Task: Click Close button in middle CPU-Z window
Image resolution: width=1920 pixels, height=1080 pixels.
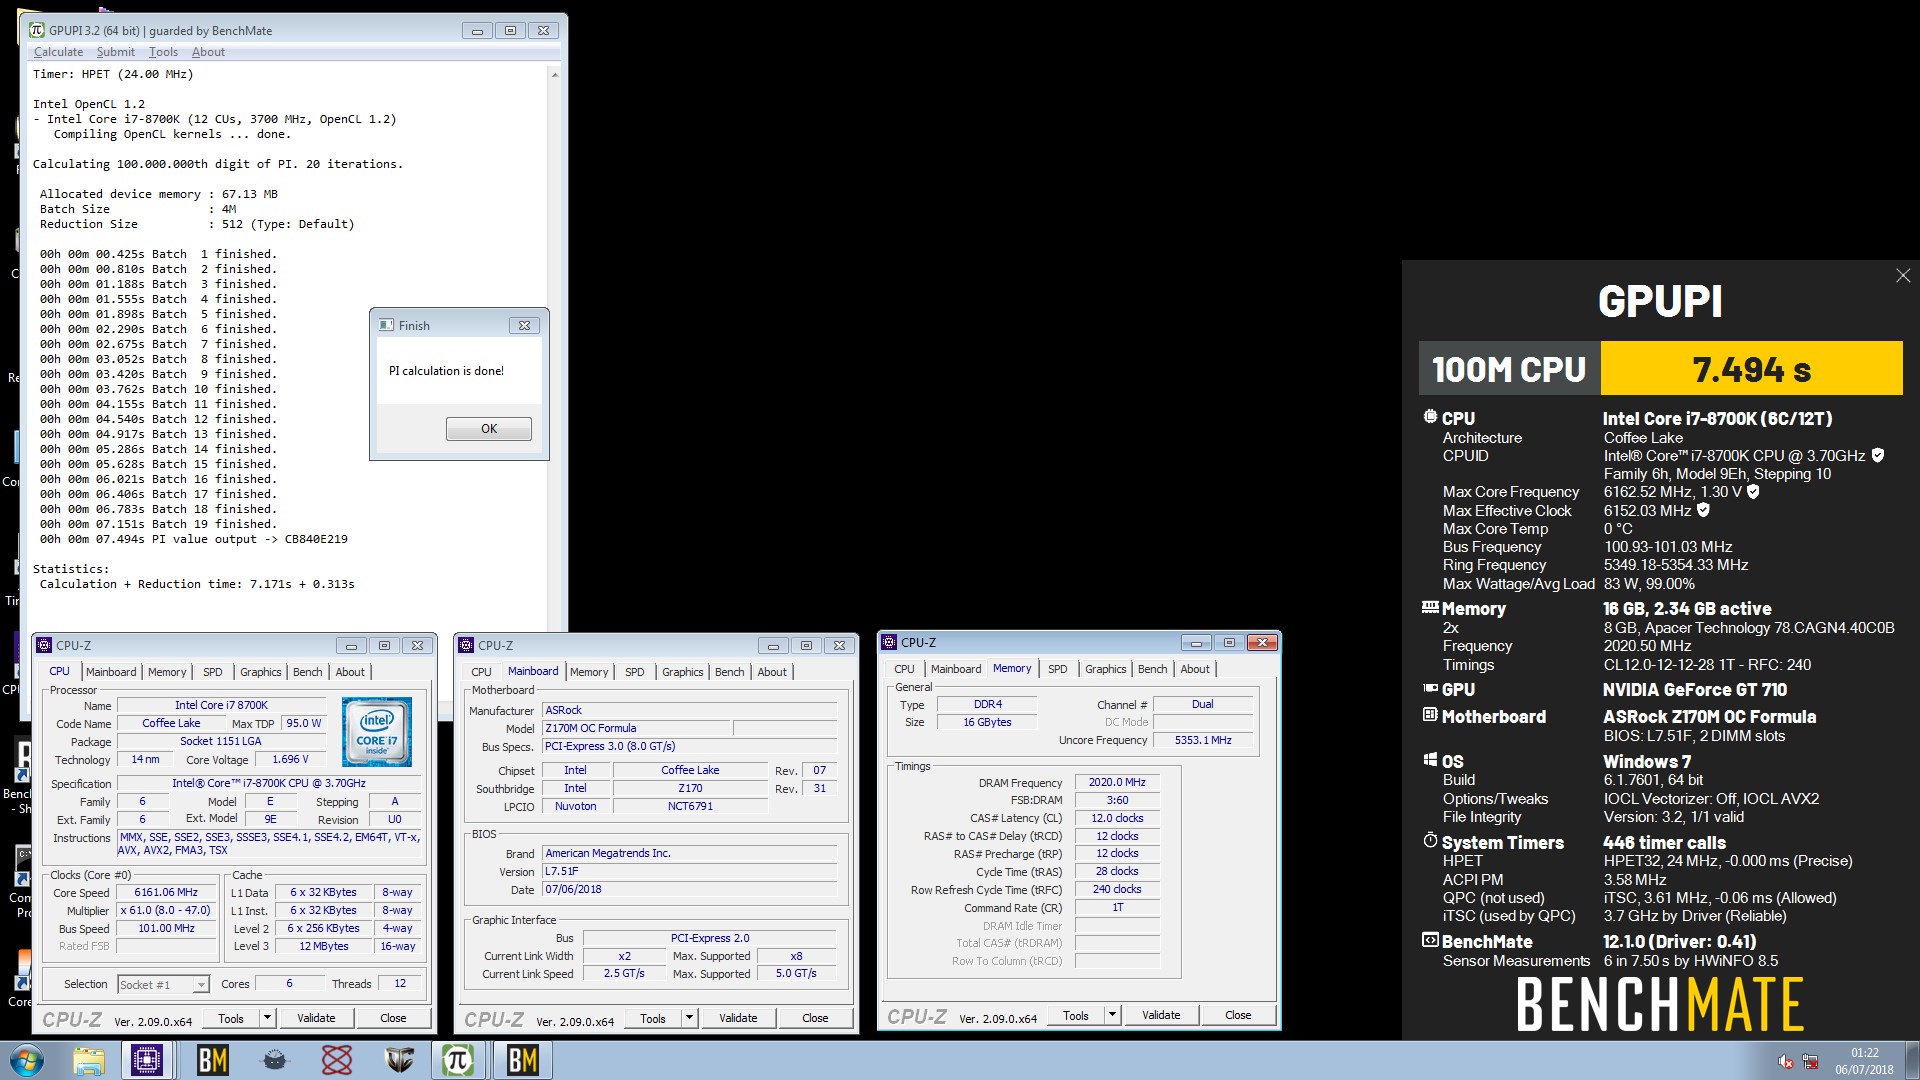Action: [x=815, y=1018]
